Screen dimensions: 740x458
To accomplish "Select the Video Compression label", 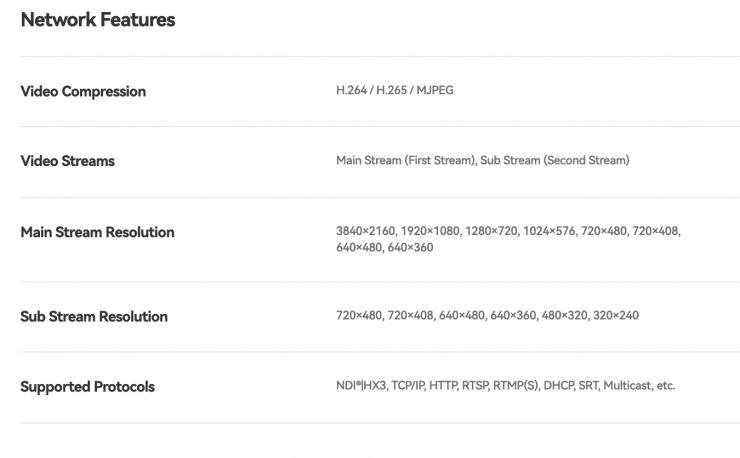I will 83,91.
